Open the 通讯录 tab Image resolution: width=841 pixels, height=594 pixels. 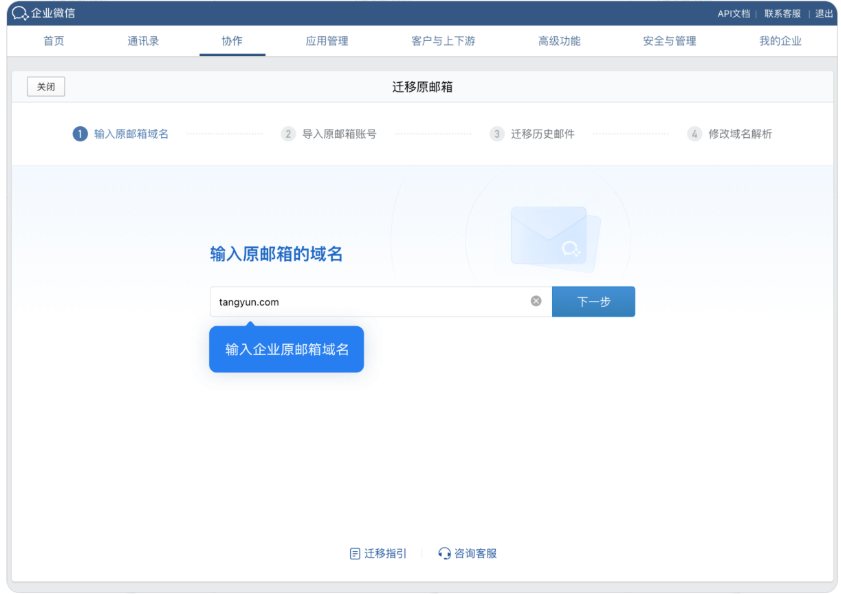pos(142,41)
